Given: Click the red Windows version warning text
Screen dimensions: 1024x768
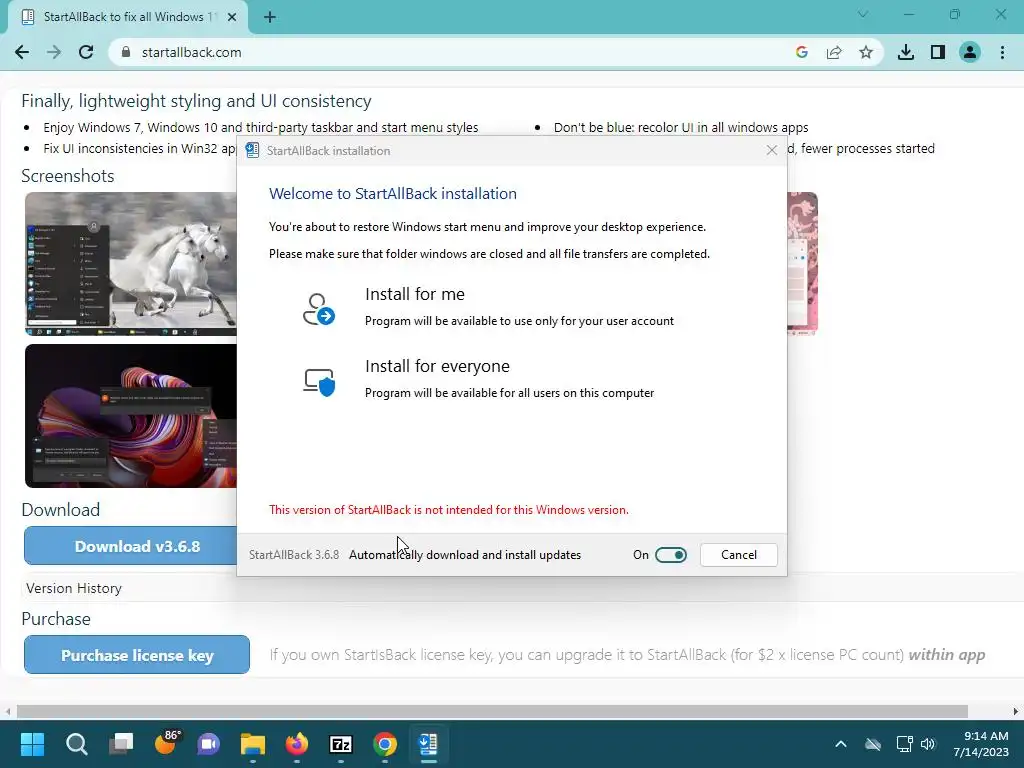Looking at the screenshot, I should point(449,510).
